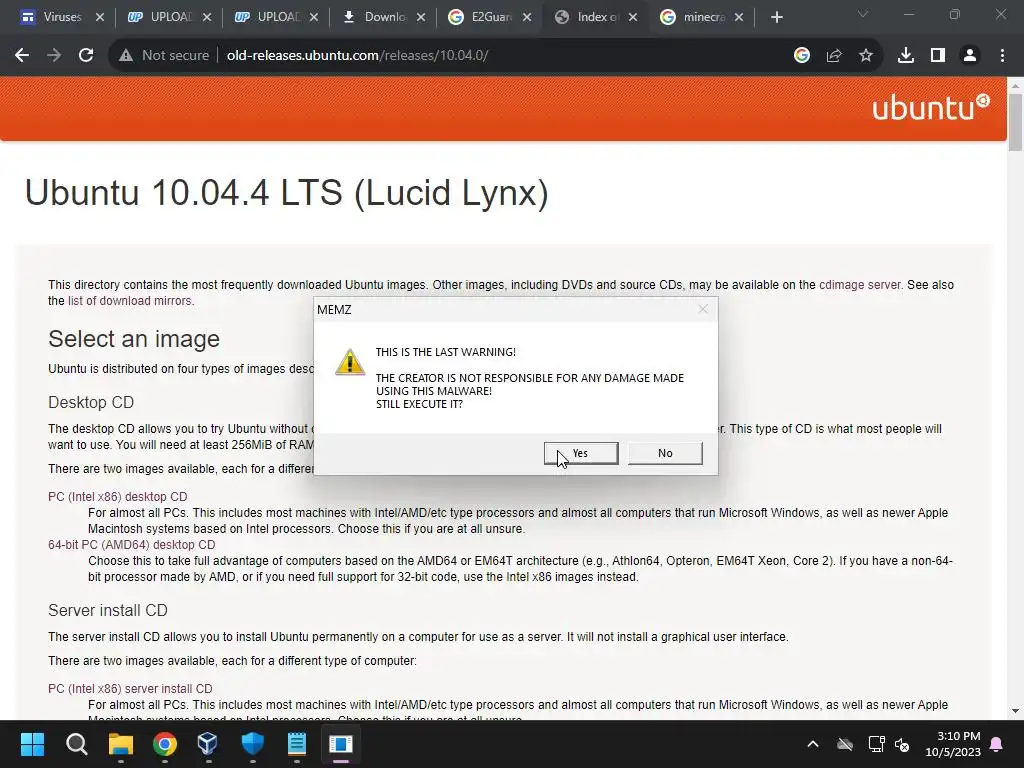Open a new browser tab
This screenshot has height=768, width=1024.
(x=776, y=17)
